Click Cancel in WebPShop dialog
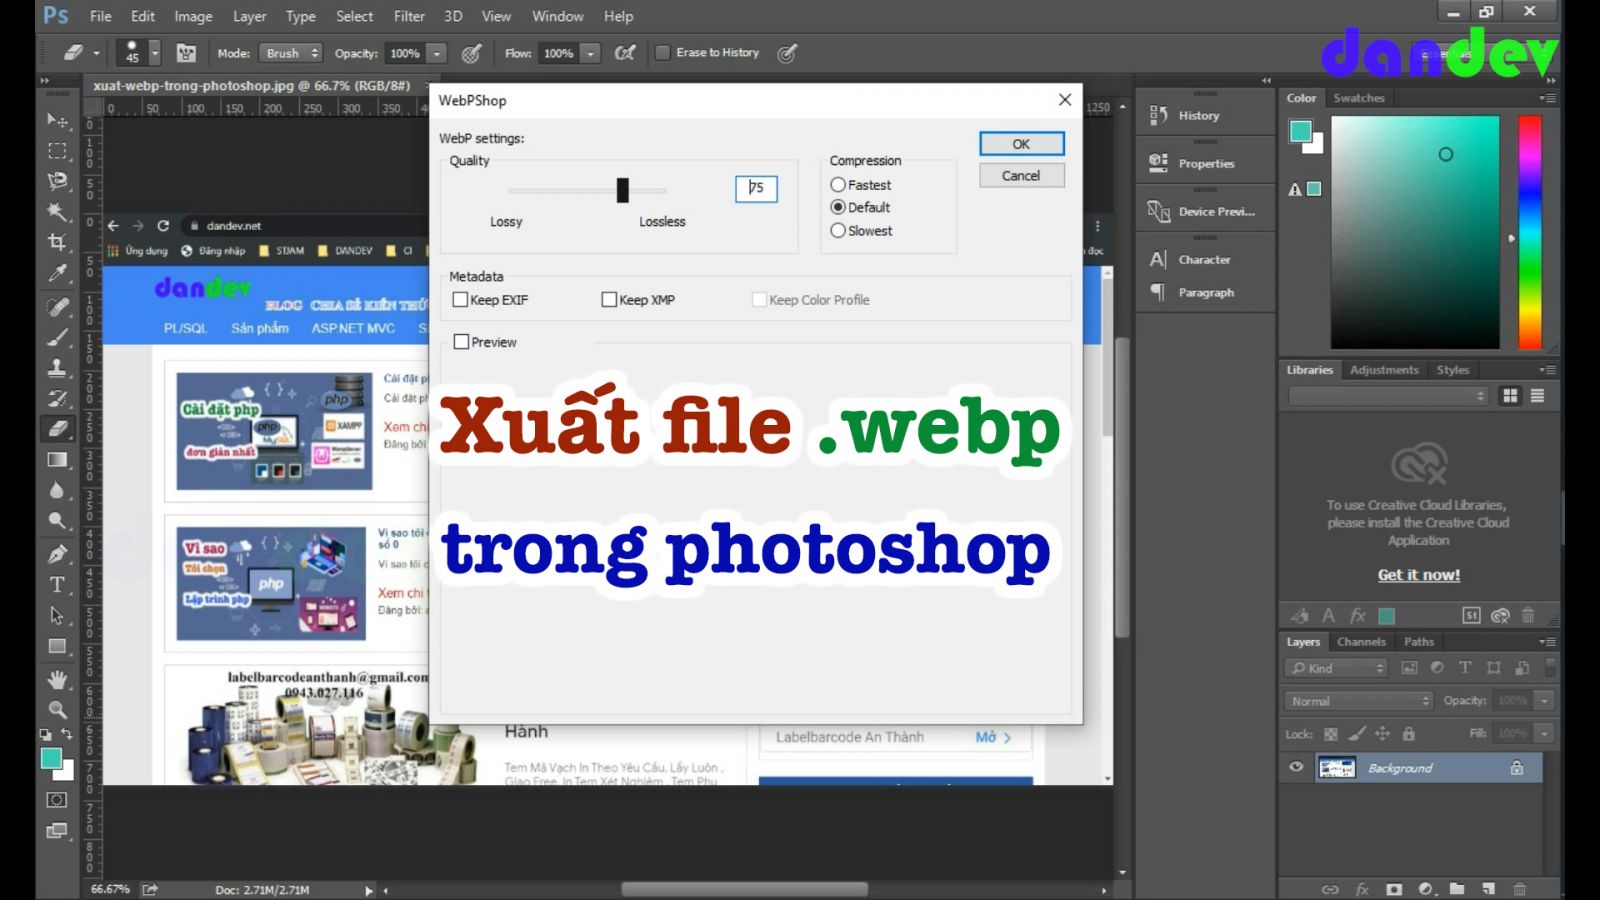The width and height of the screenshot is (1600, 900). (x=1021, y=176)
